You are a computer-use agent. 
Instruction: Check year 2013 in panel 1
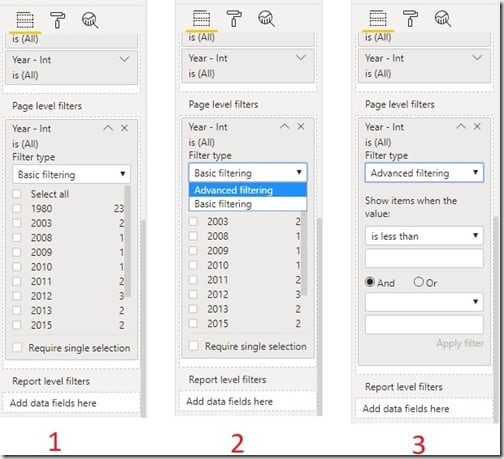(17, 310)
